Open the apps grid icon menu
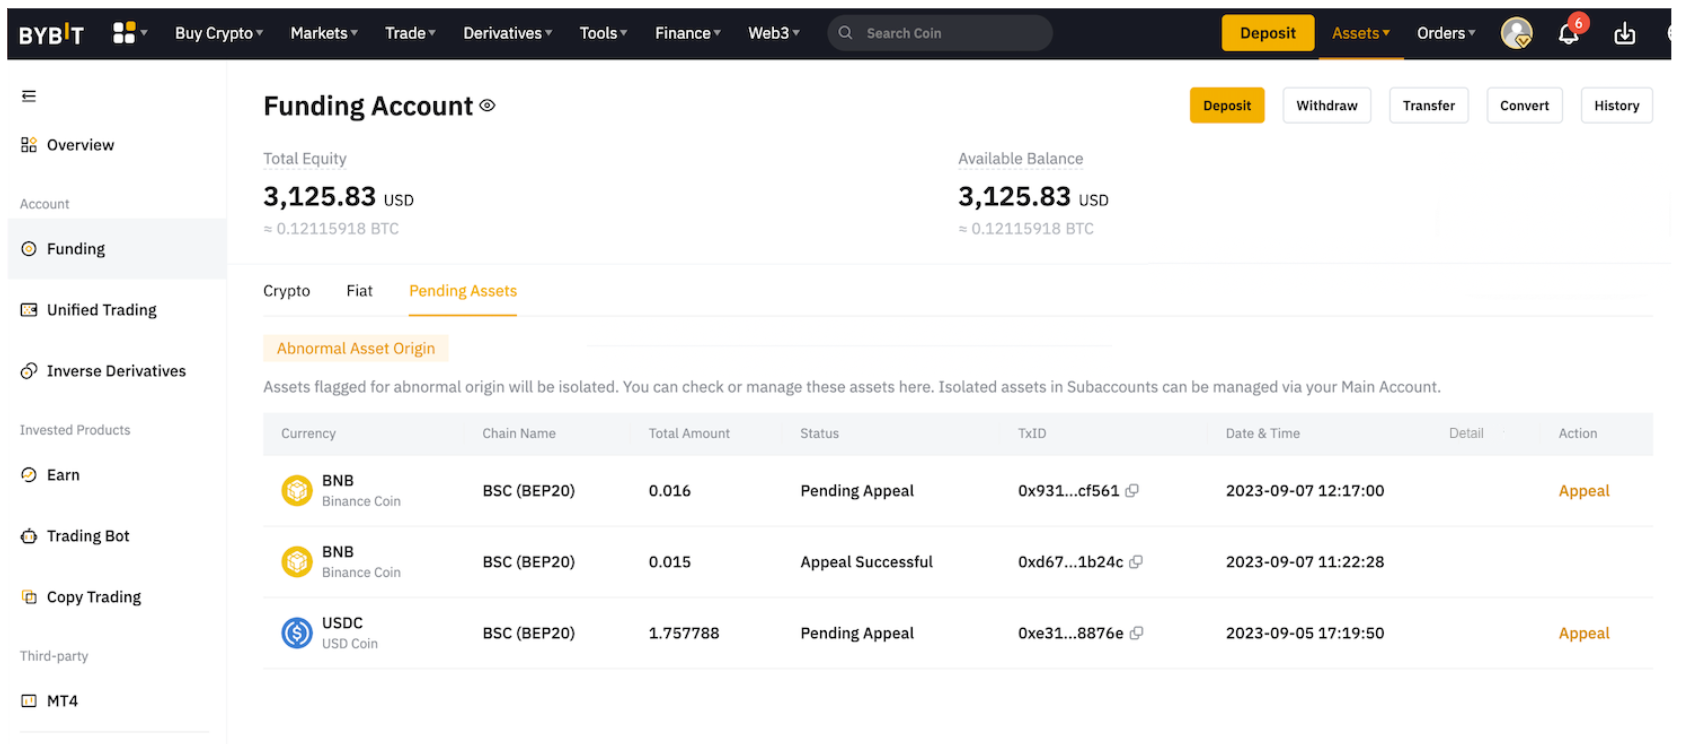Viewport: 1688px width, 744px height. [x=124, y=33]
